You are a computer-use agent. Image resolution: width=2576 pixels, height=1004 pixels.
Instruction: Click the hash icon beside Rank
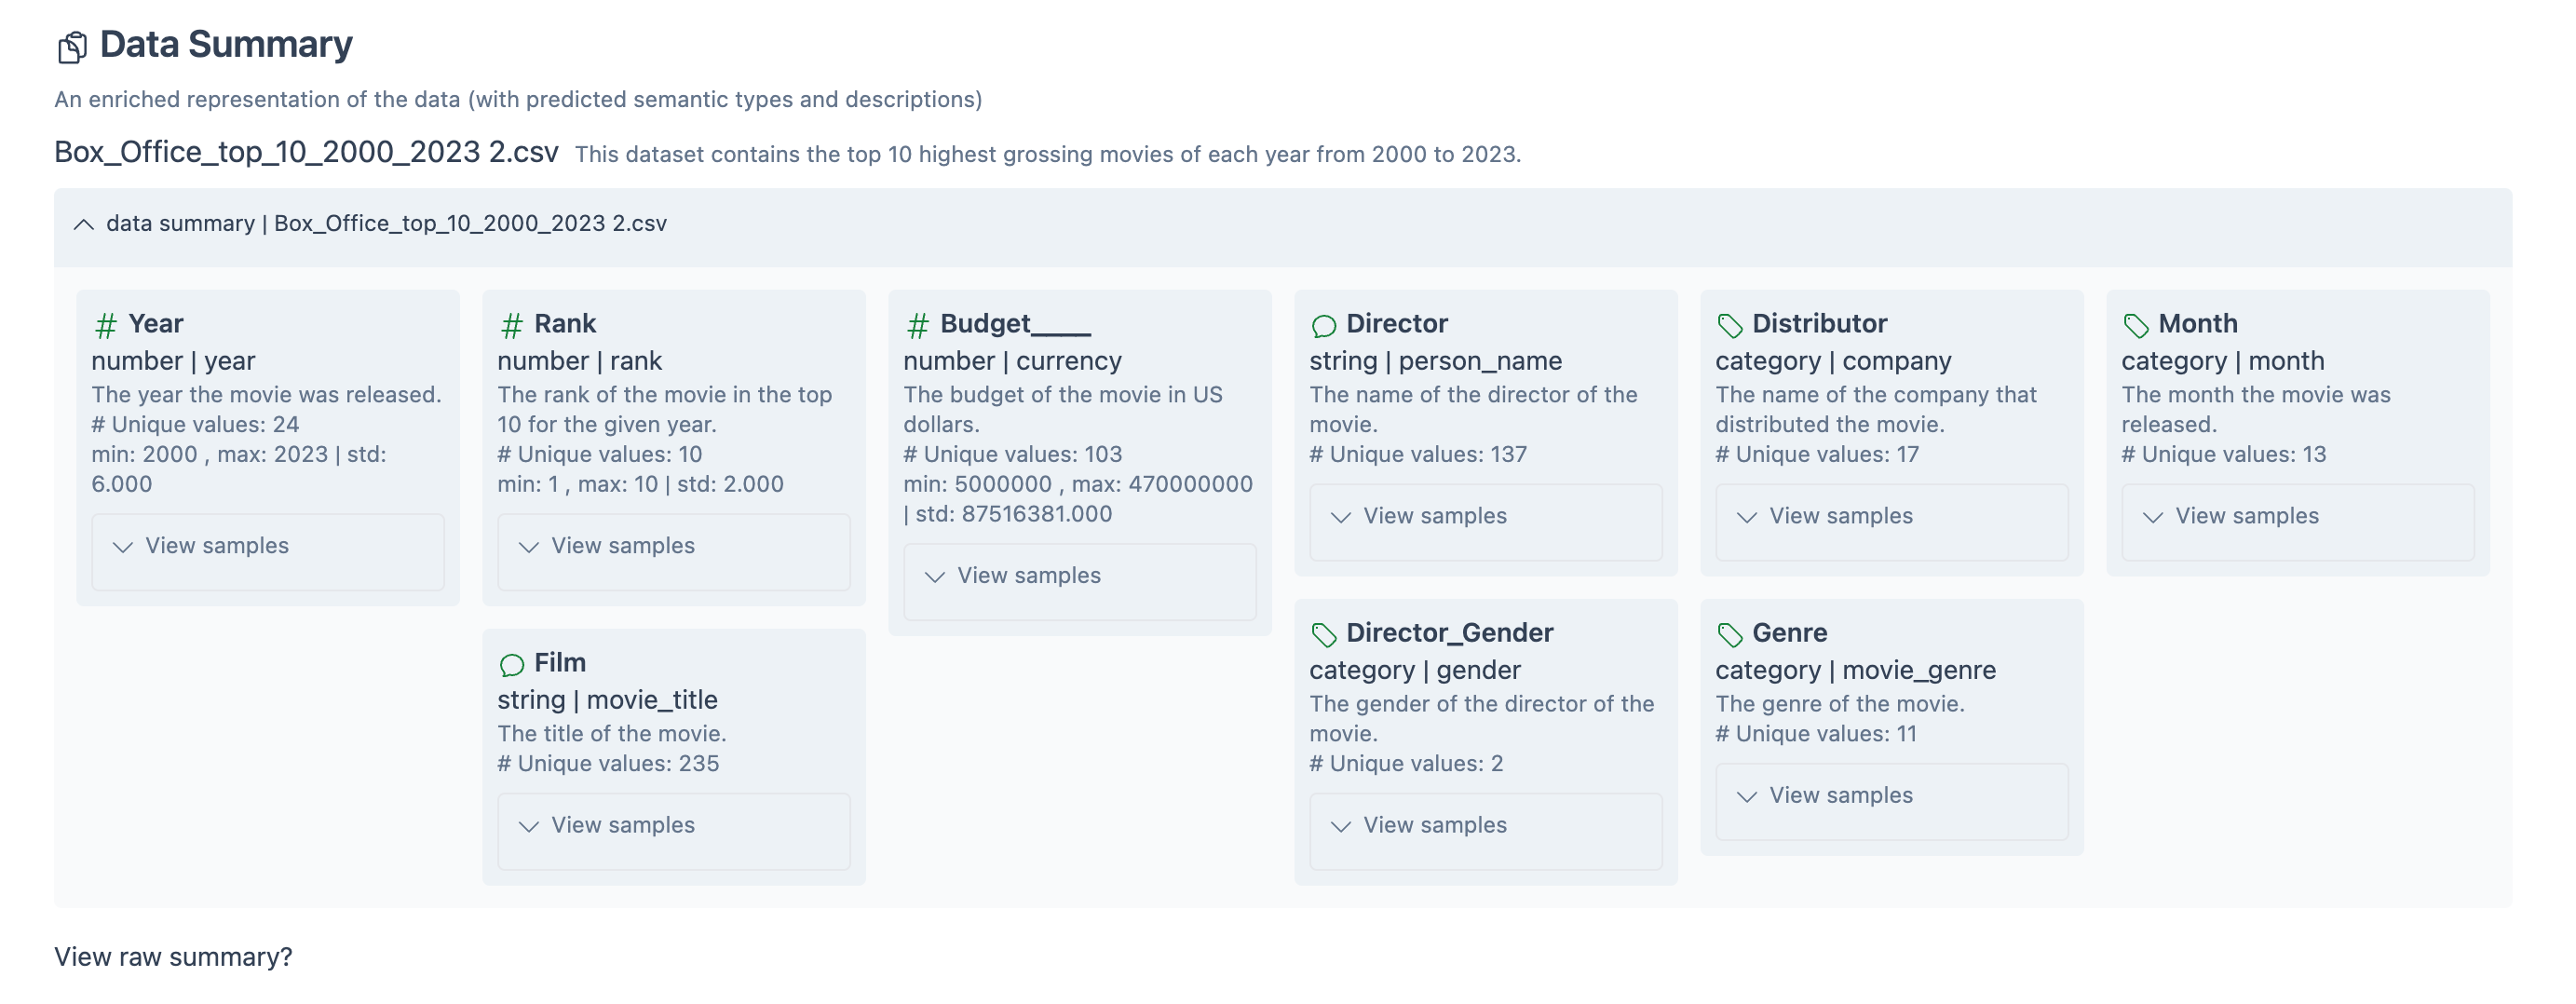(x=512, y=325)
